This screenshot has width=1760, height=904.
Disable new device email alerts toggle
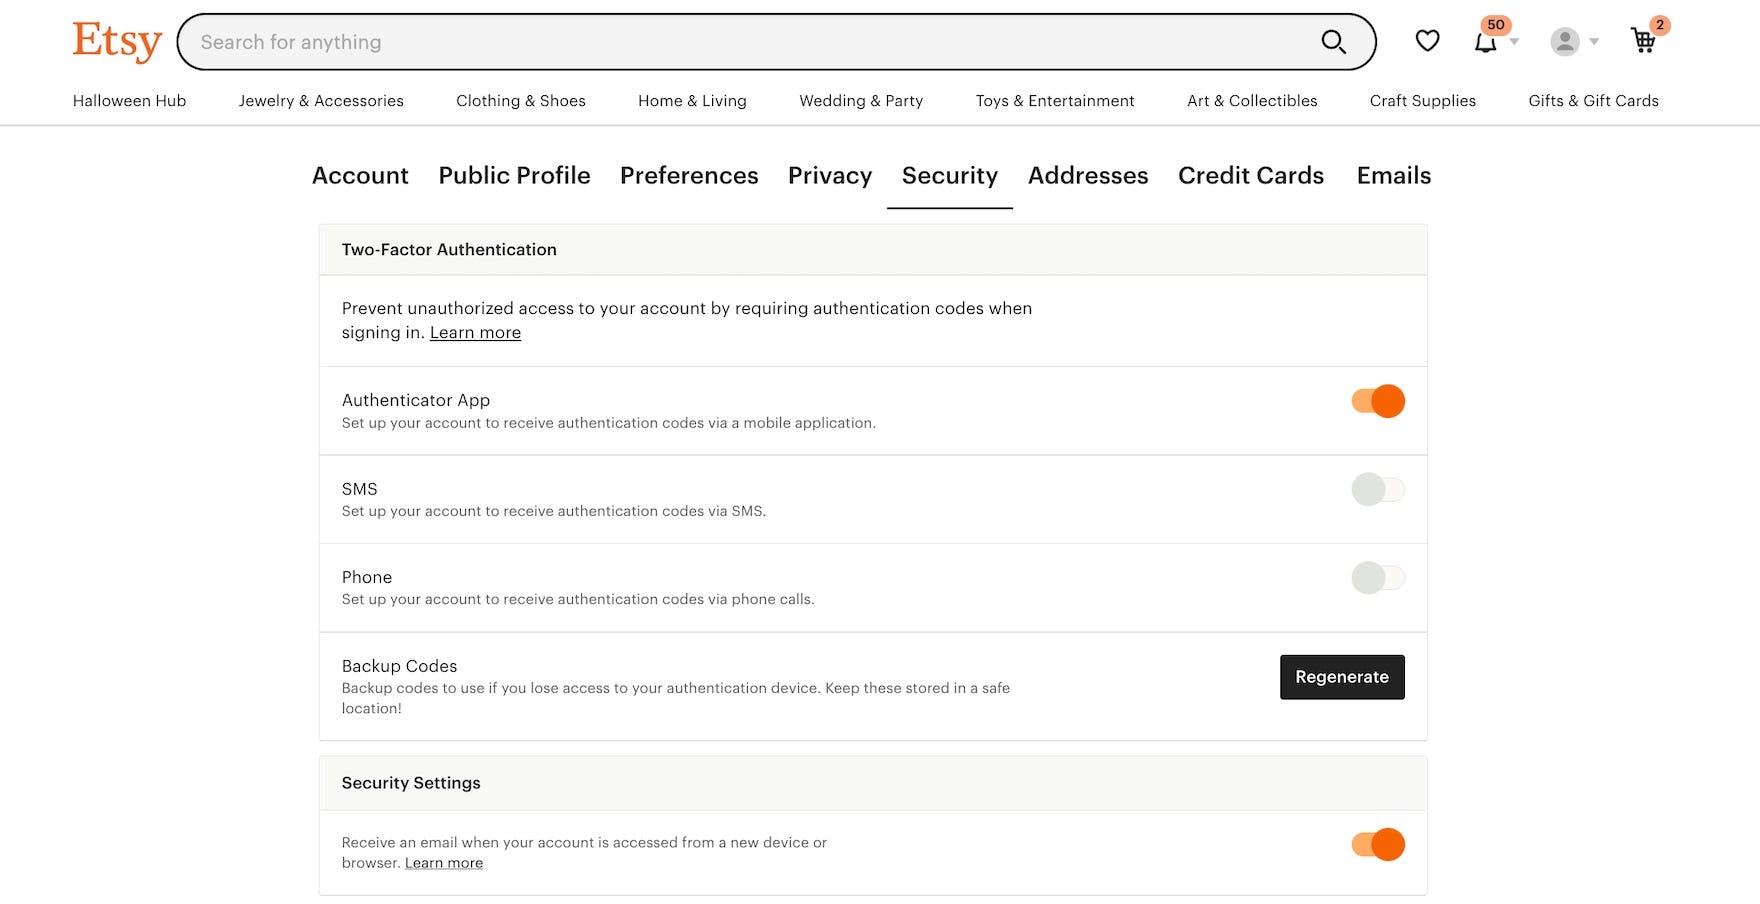coord(1377,844)
